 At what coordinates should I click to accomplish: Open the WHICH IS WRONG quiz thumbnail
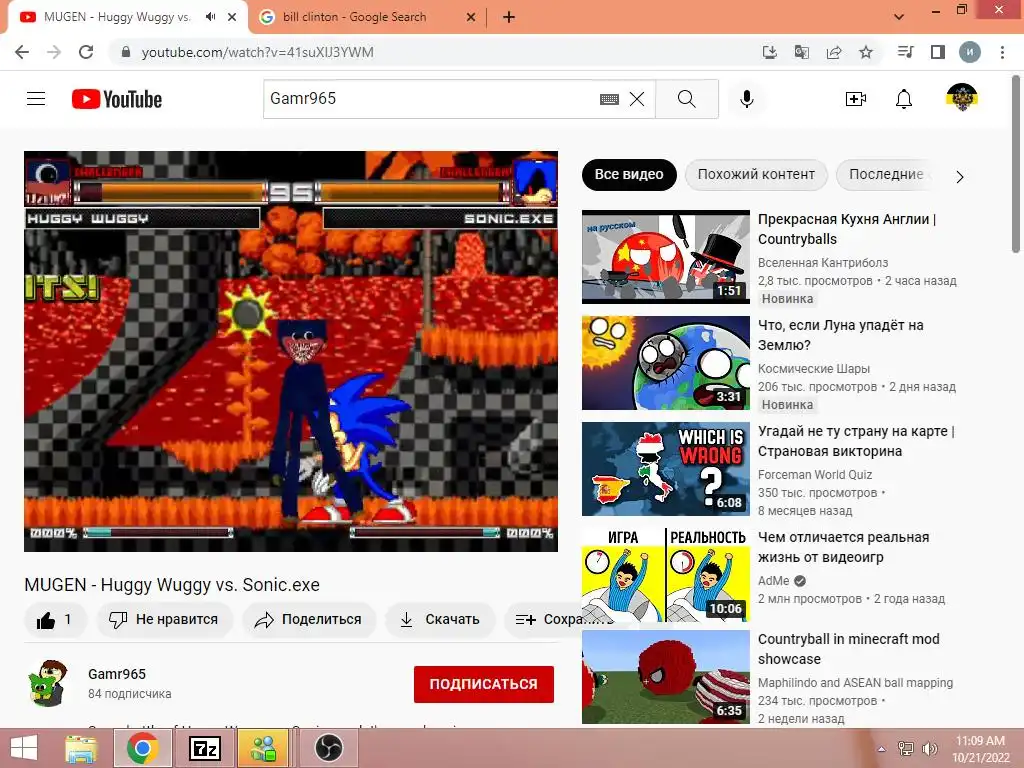[665, 469]
